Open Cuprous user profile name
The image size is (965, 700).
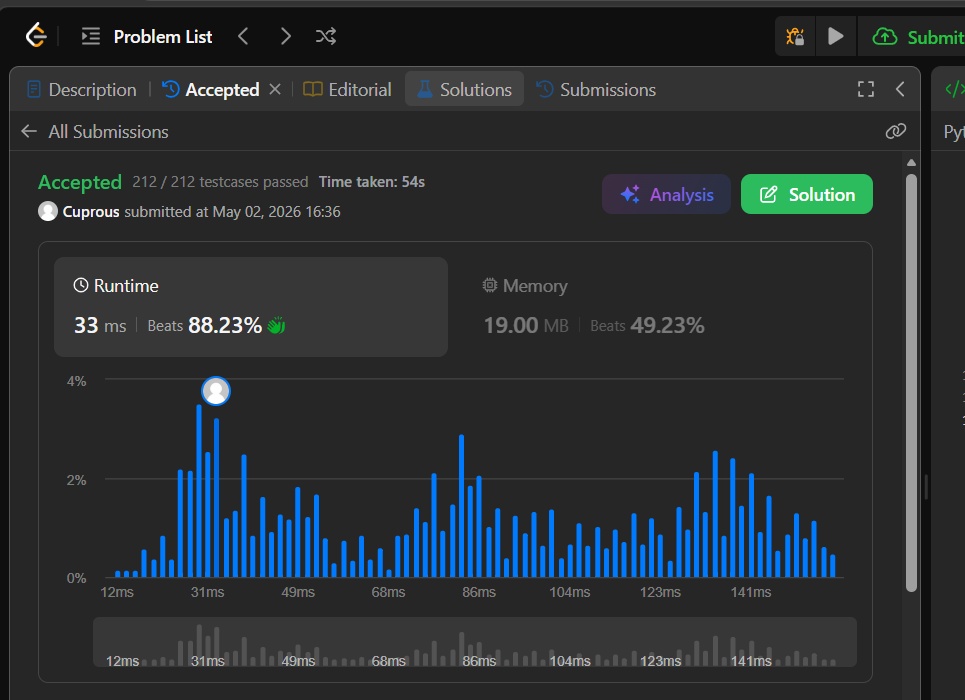click(x=91, y=212)
